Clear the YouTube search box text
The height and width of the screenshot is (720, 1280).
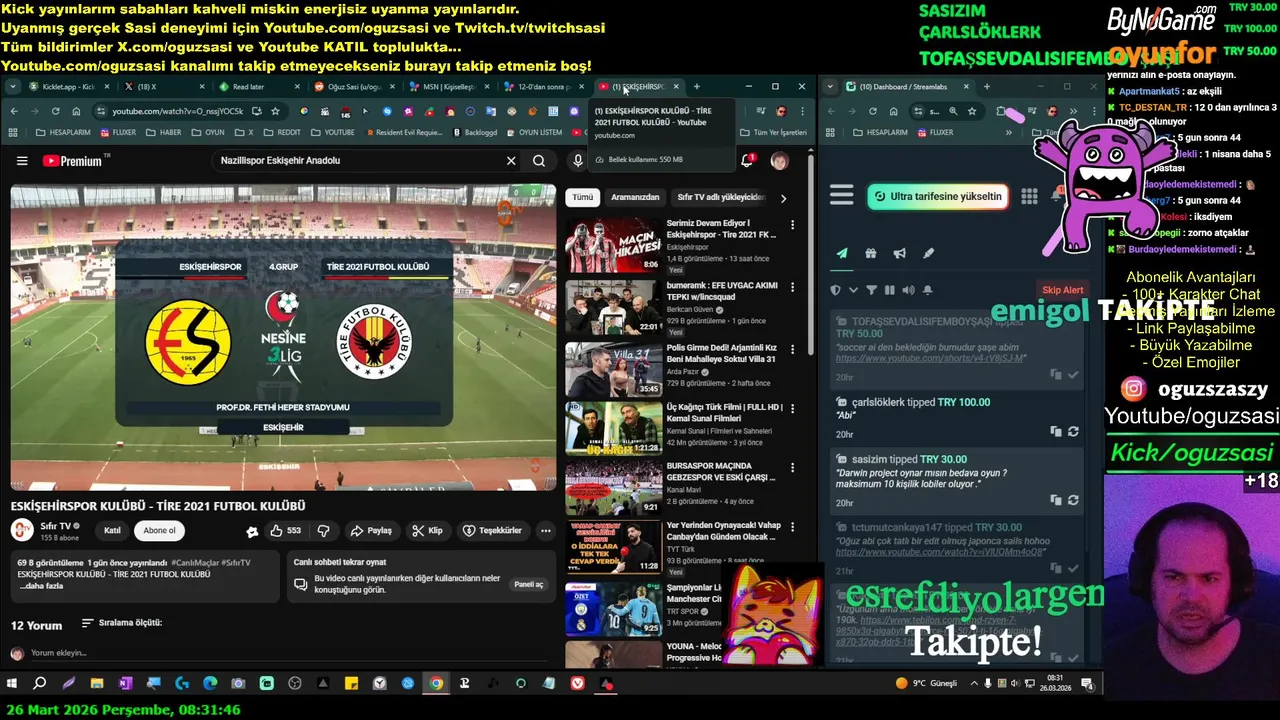tap(511, 161)
